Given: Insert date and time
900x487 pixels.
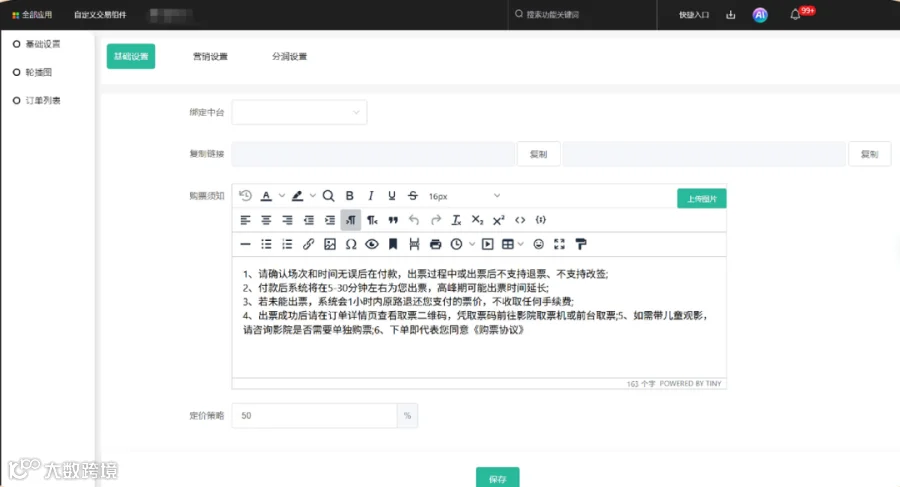Looking at the screenshot, I should point(456,244).
